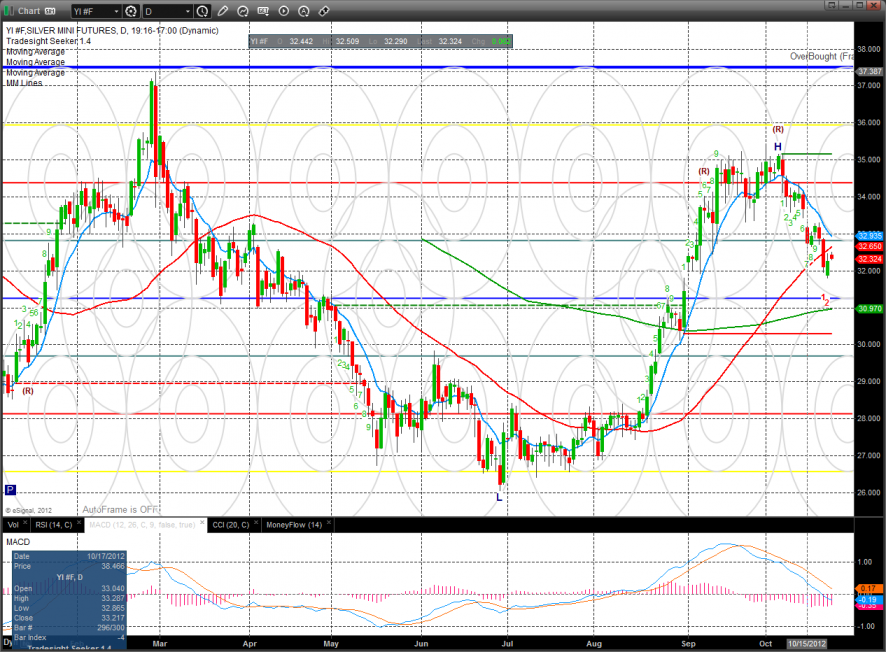Click the circled play icon in toolbar
The width and height of the screenshot is (886, 652).
(x=282, y=11)
